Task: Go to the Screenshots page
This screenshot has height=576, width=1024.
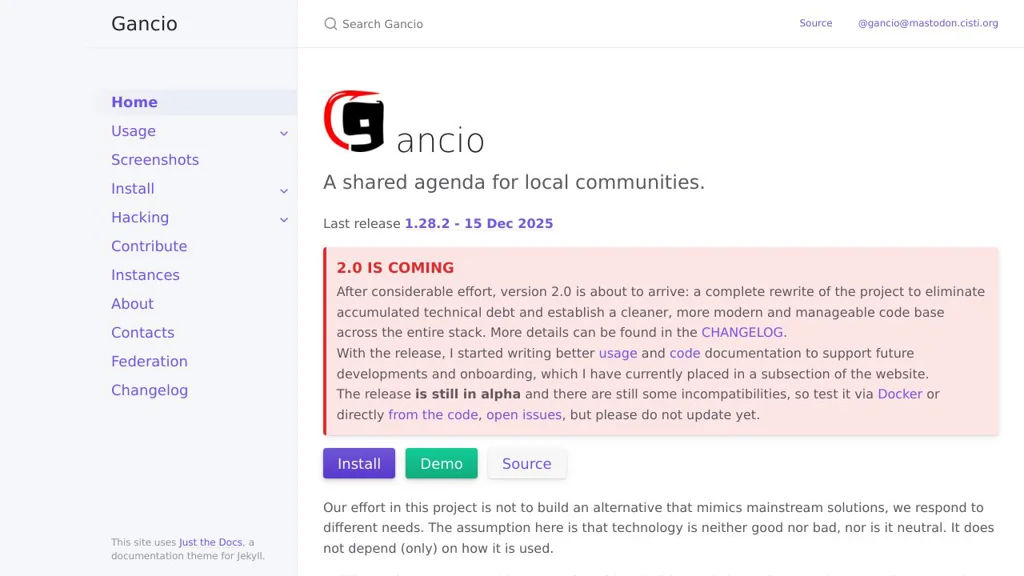Action: 155,159
